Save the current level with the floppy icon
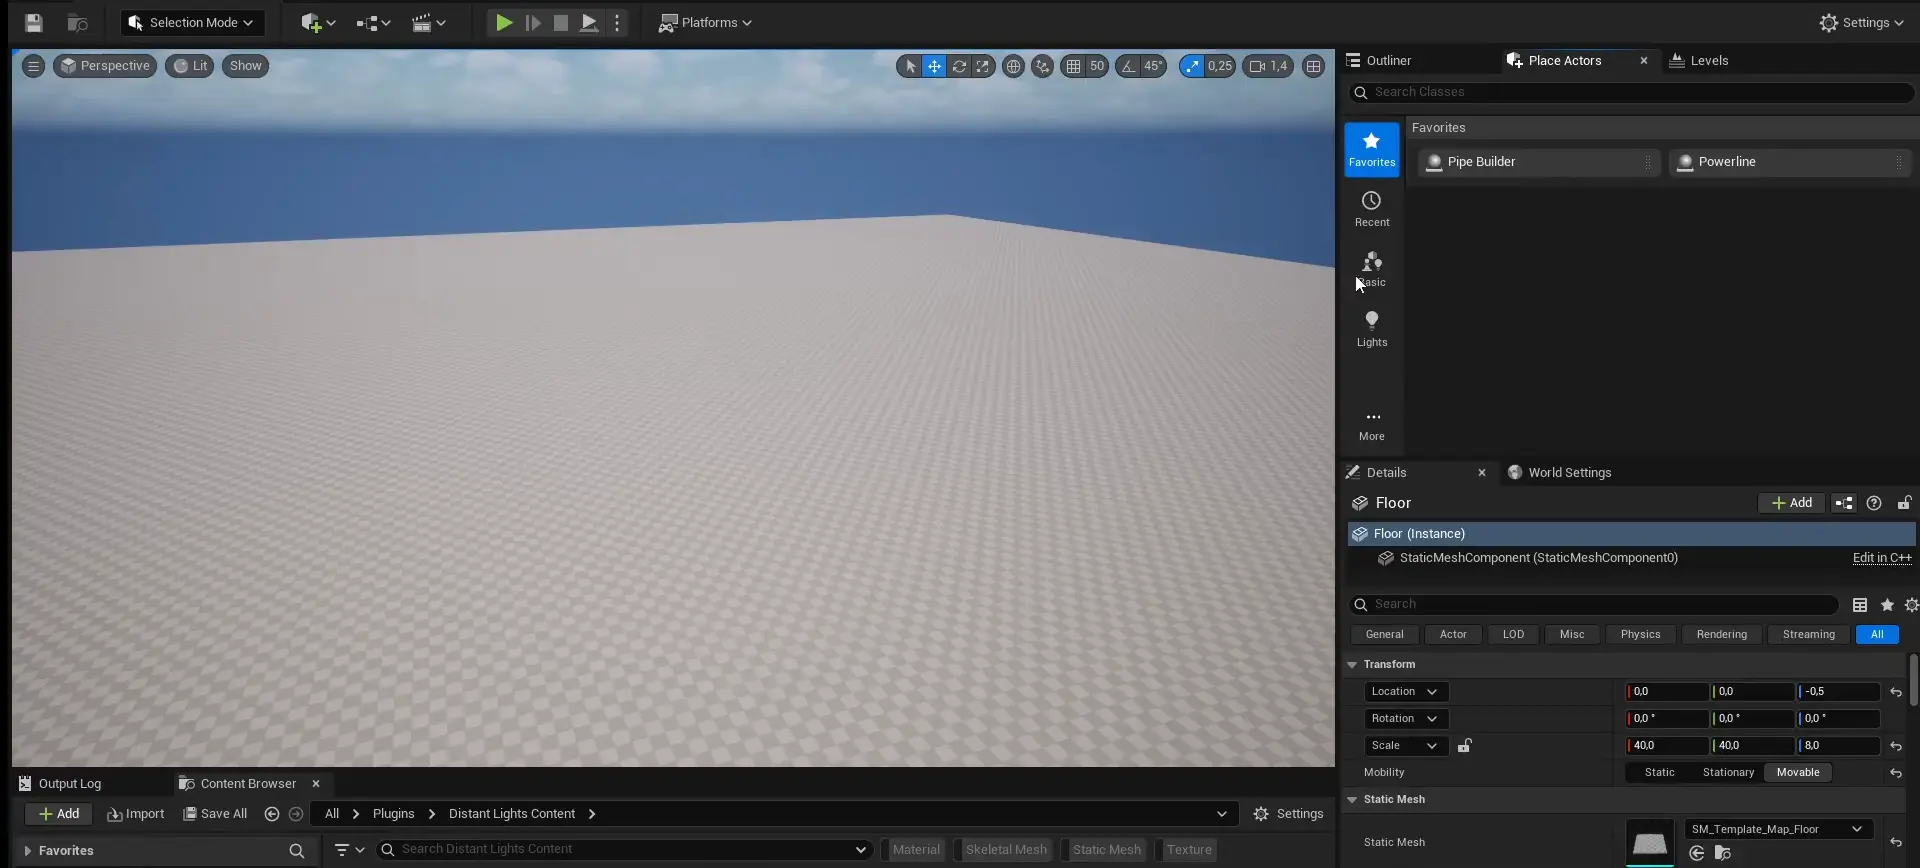 click(33, 22)
